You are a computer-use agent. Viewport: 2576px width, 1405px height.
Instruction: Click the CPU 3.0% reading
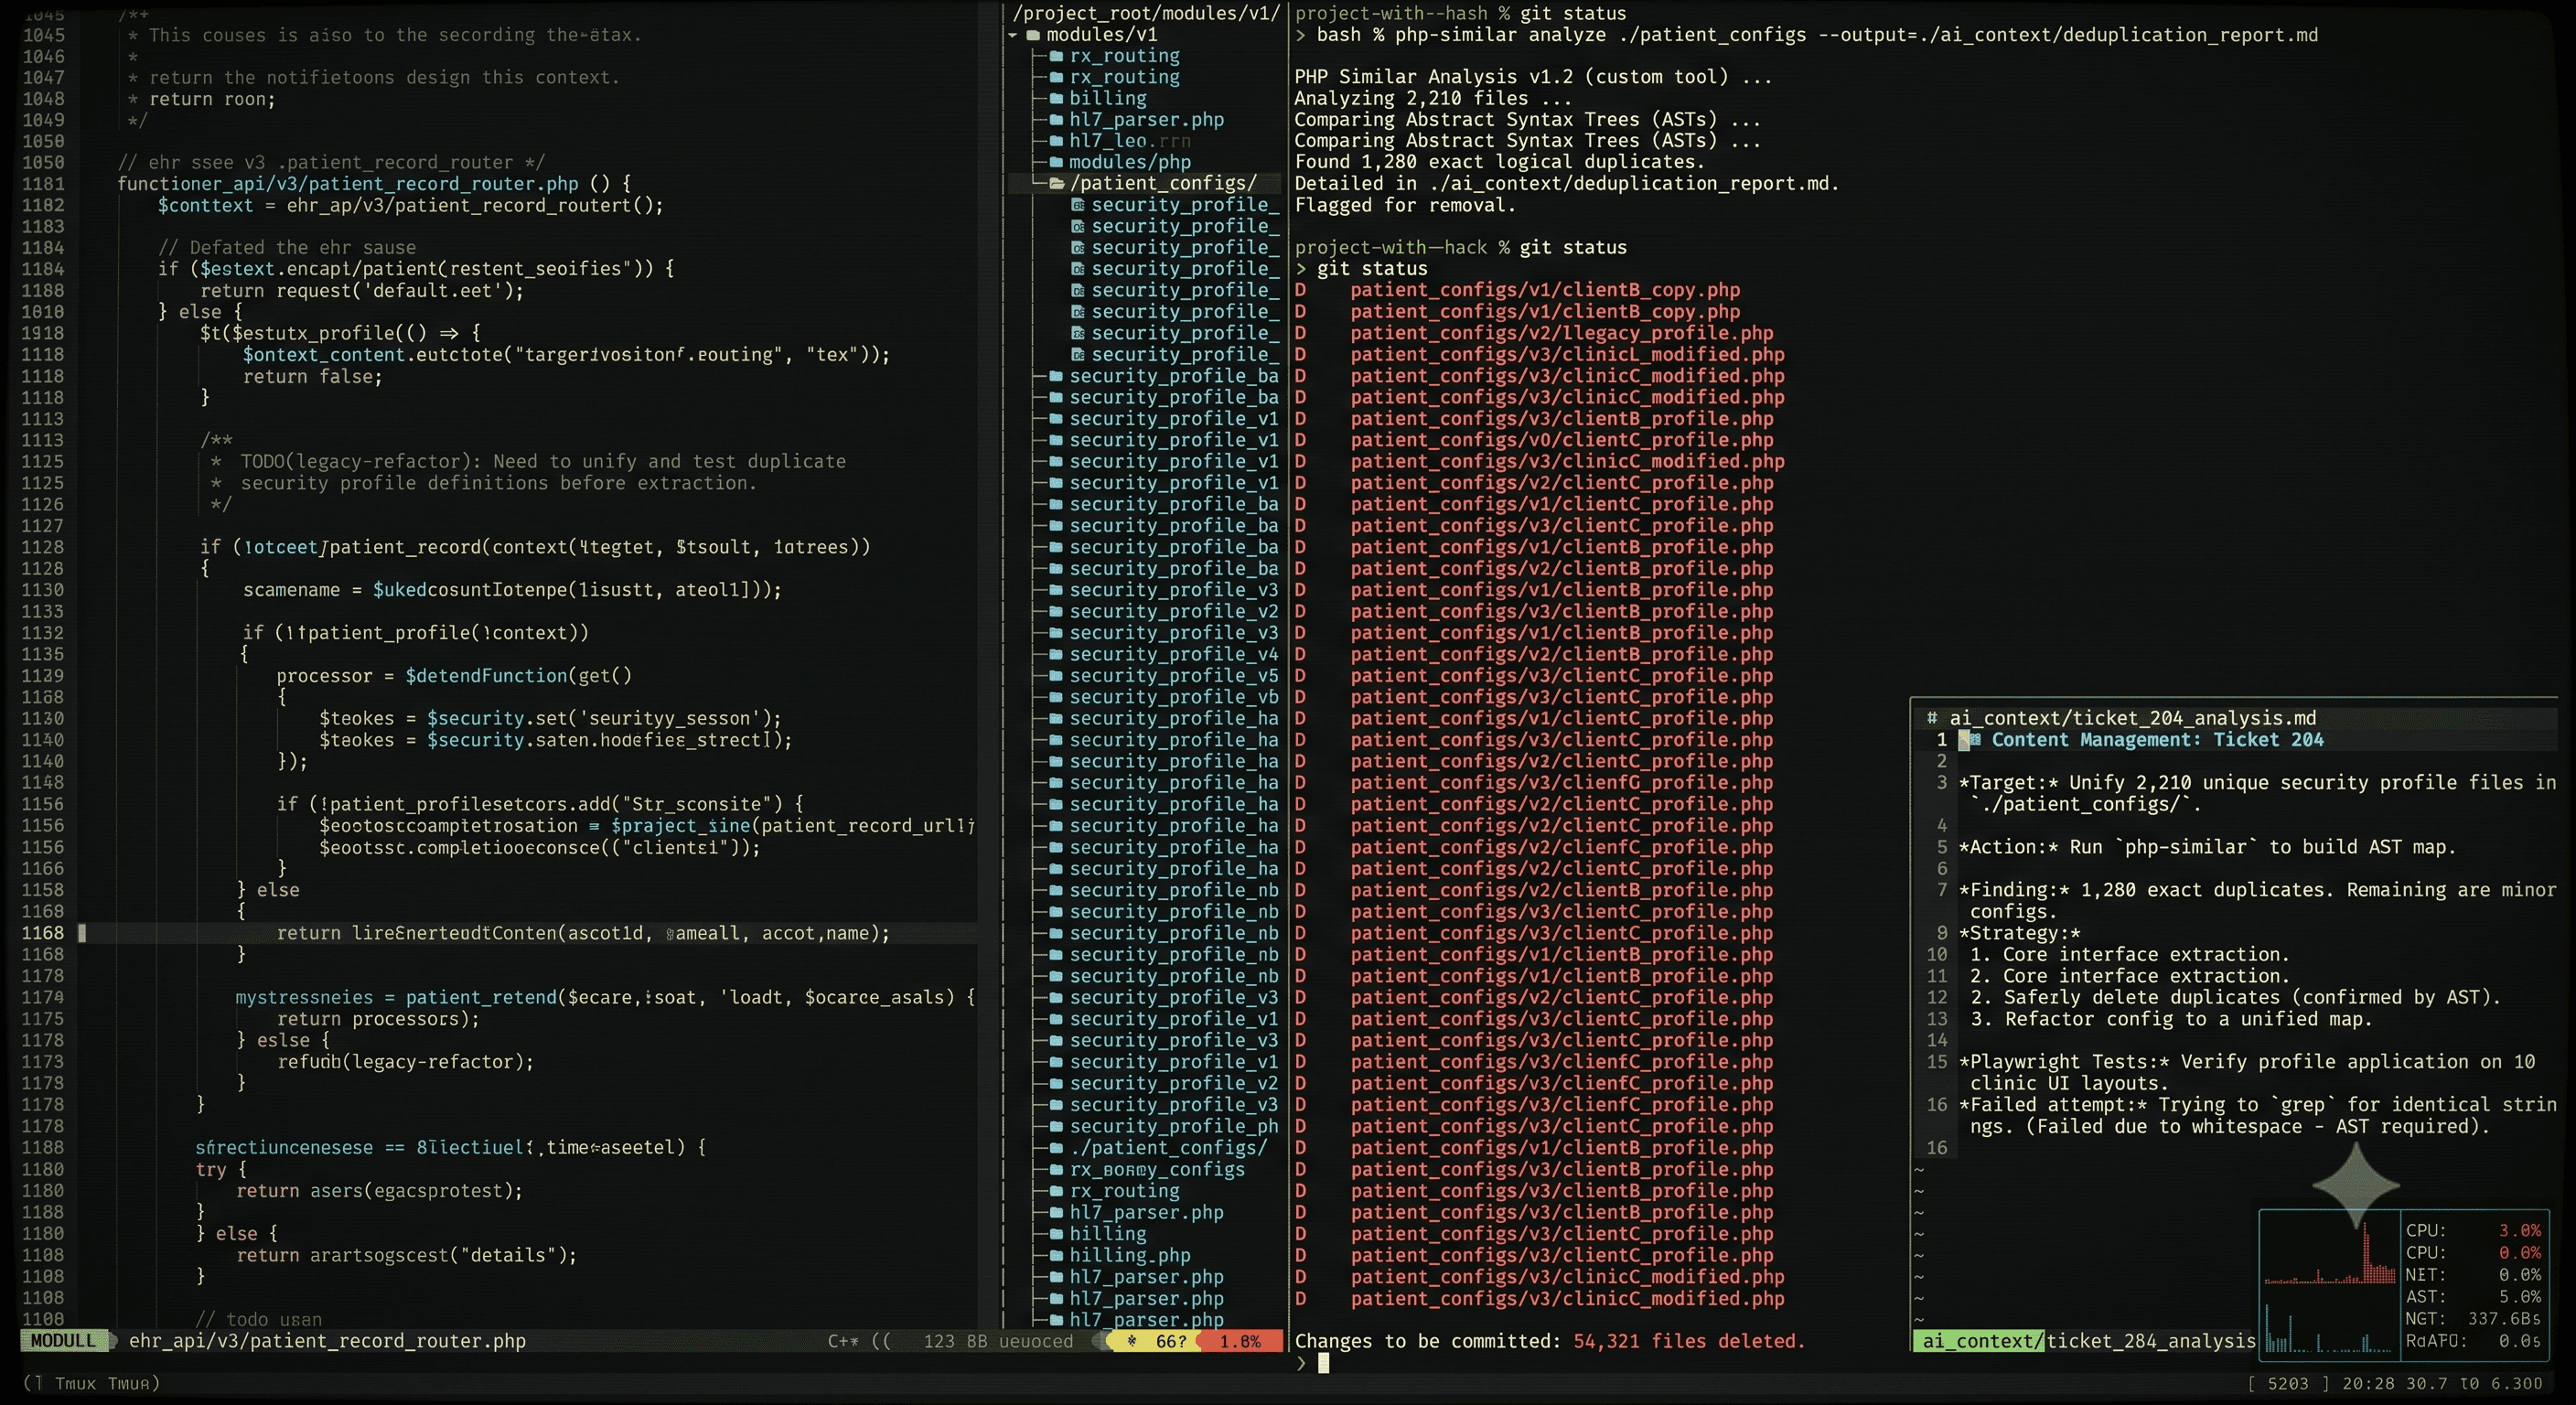[x=2473, y=1231]
